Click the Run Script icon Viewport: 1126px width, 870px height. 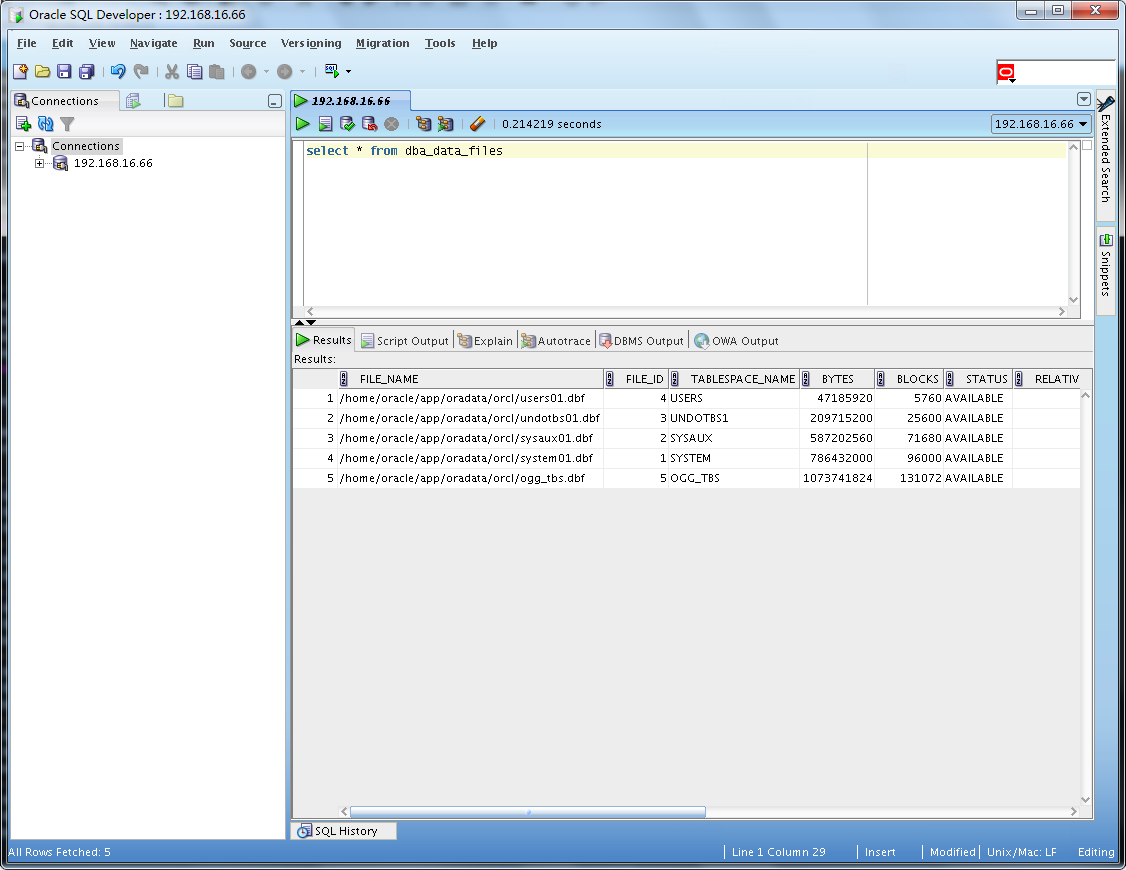tap(325, 123)
